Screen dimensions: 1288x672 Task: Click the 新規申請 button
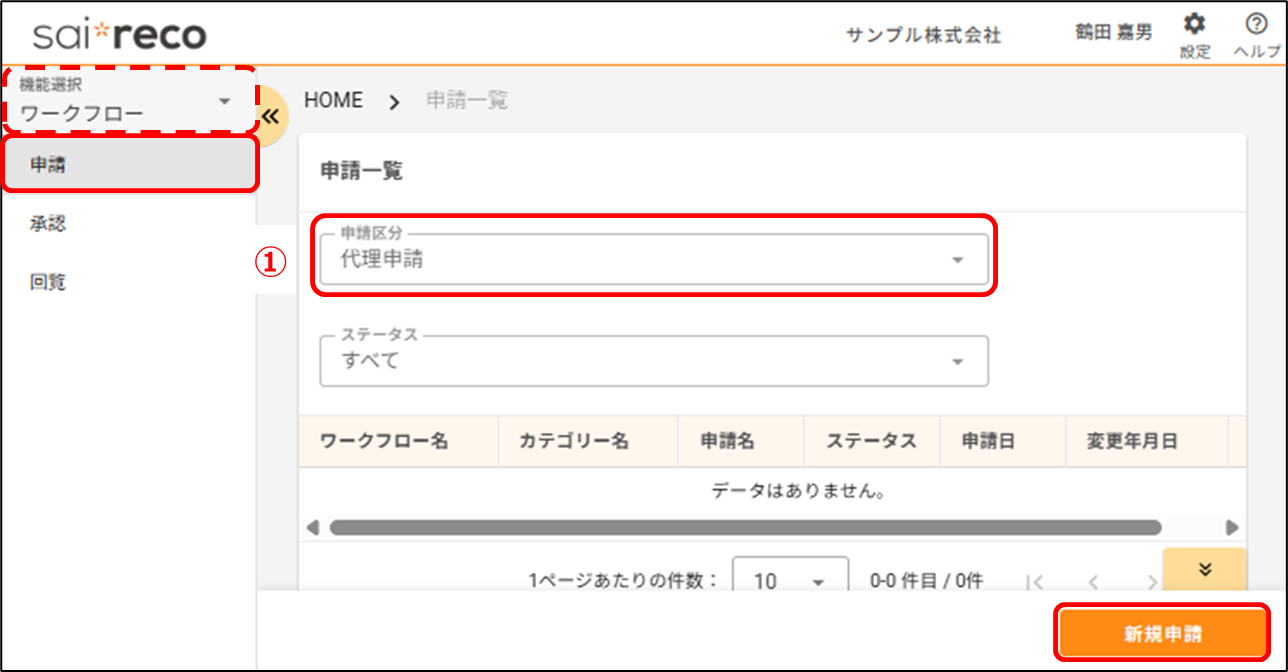[x=1162, y=633]
